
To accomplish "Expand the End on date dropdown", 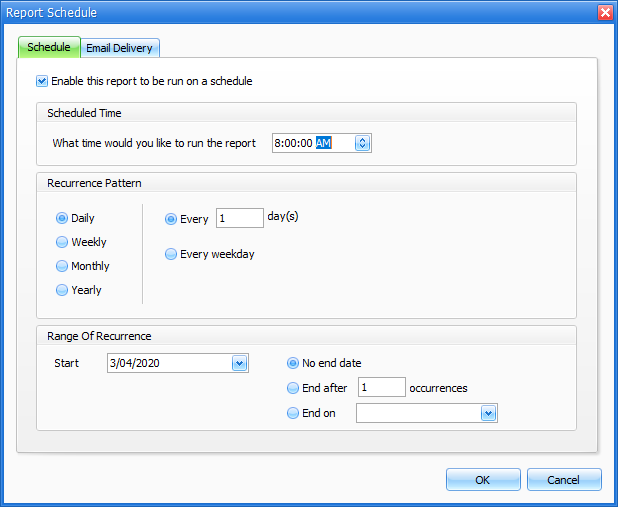I will click(x=488, y=413).
